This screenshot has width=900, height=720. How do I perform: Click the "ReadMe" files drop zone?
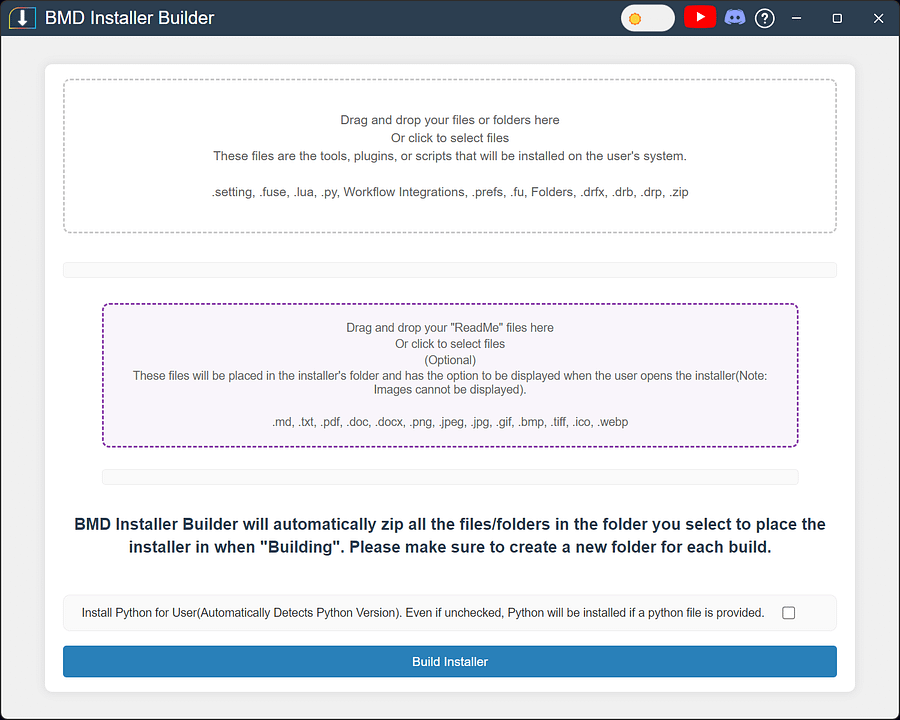(450, 375)
